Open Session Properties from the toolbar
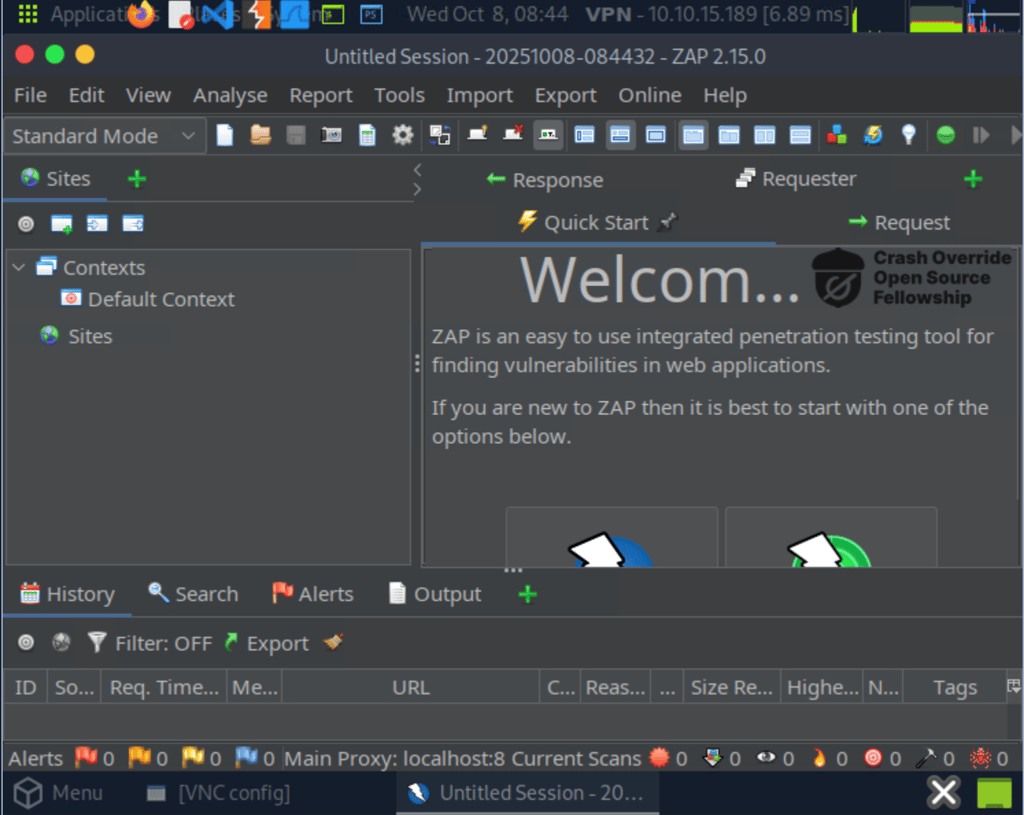 [368, 135]
